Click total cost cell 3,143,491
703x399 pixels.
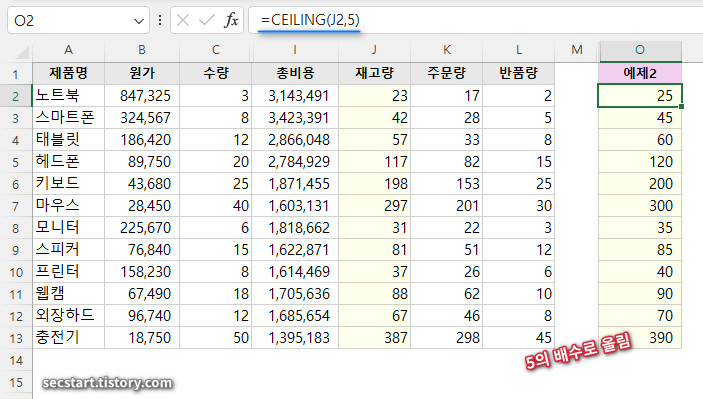click(295, 95)
